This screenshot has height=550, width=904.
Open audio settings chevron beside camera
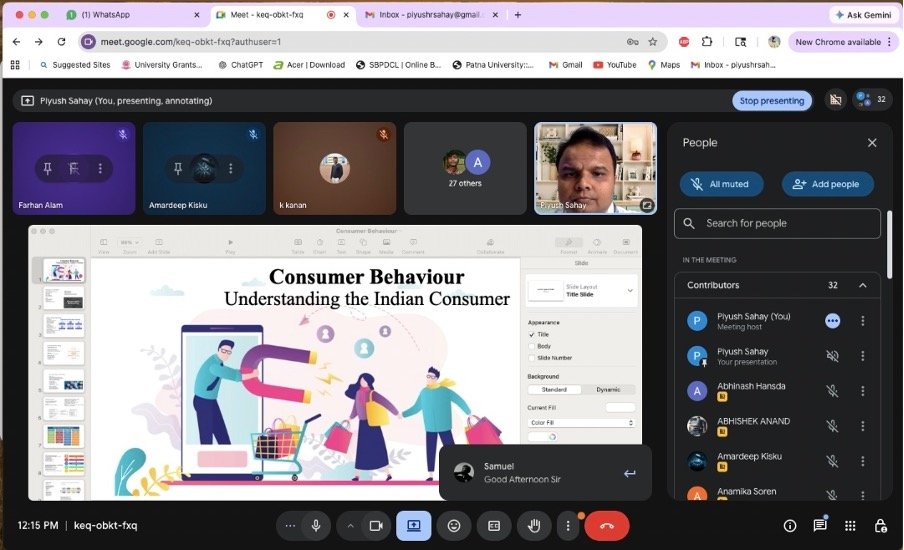pyautogui.click(x=351, y=526)
